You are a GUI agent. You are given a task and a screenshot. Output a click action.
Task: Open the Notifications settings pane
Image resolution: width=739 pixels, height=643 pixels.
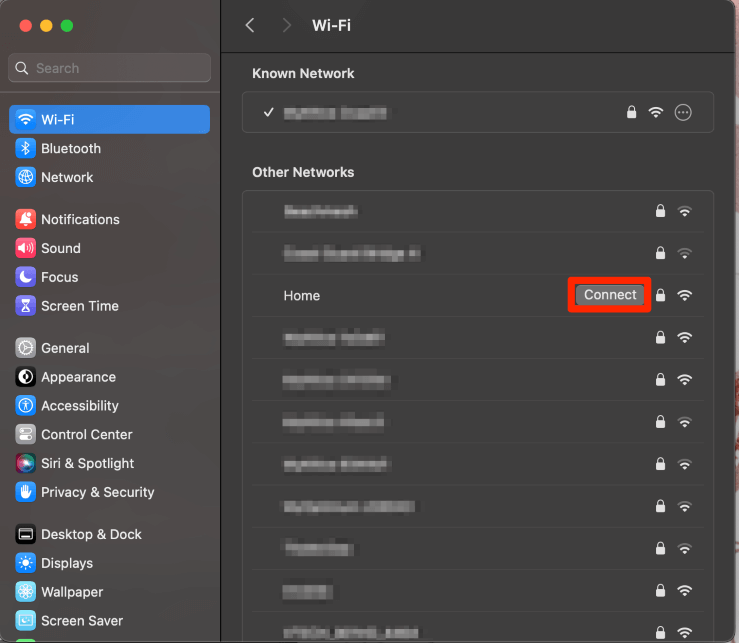(x=109, y=219)
